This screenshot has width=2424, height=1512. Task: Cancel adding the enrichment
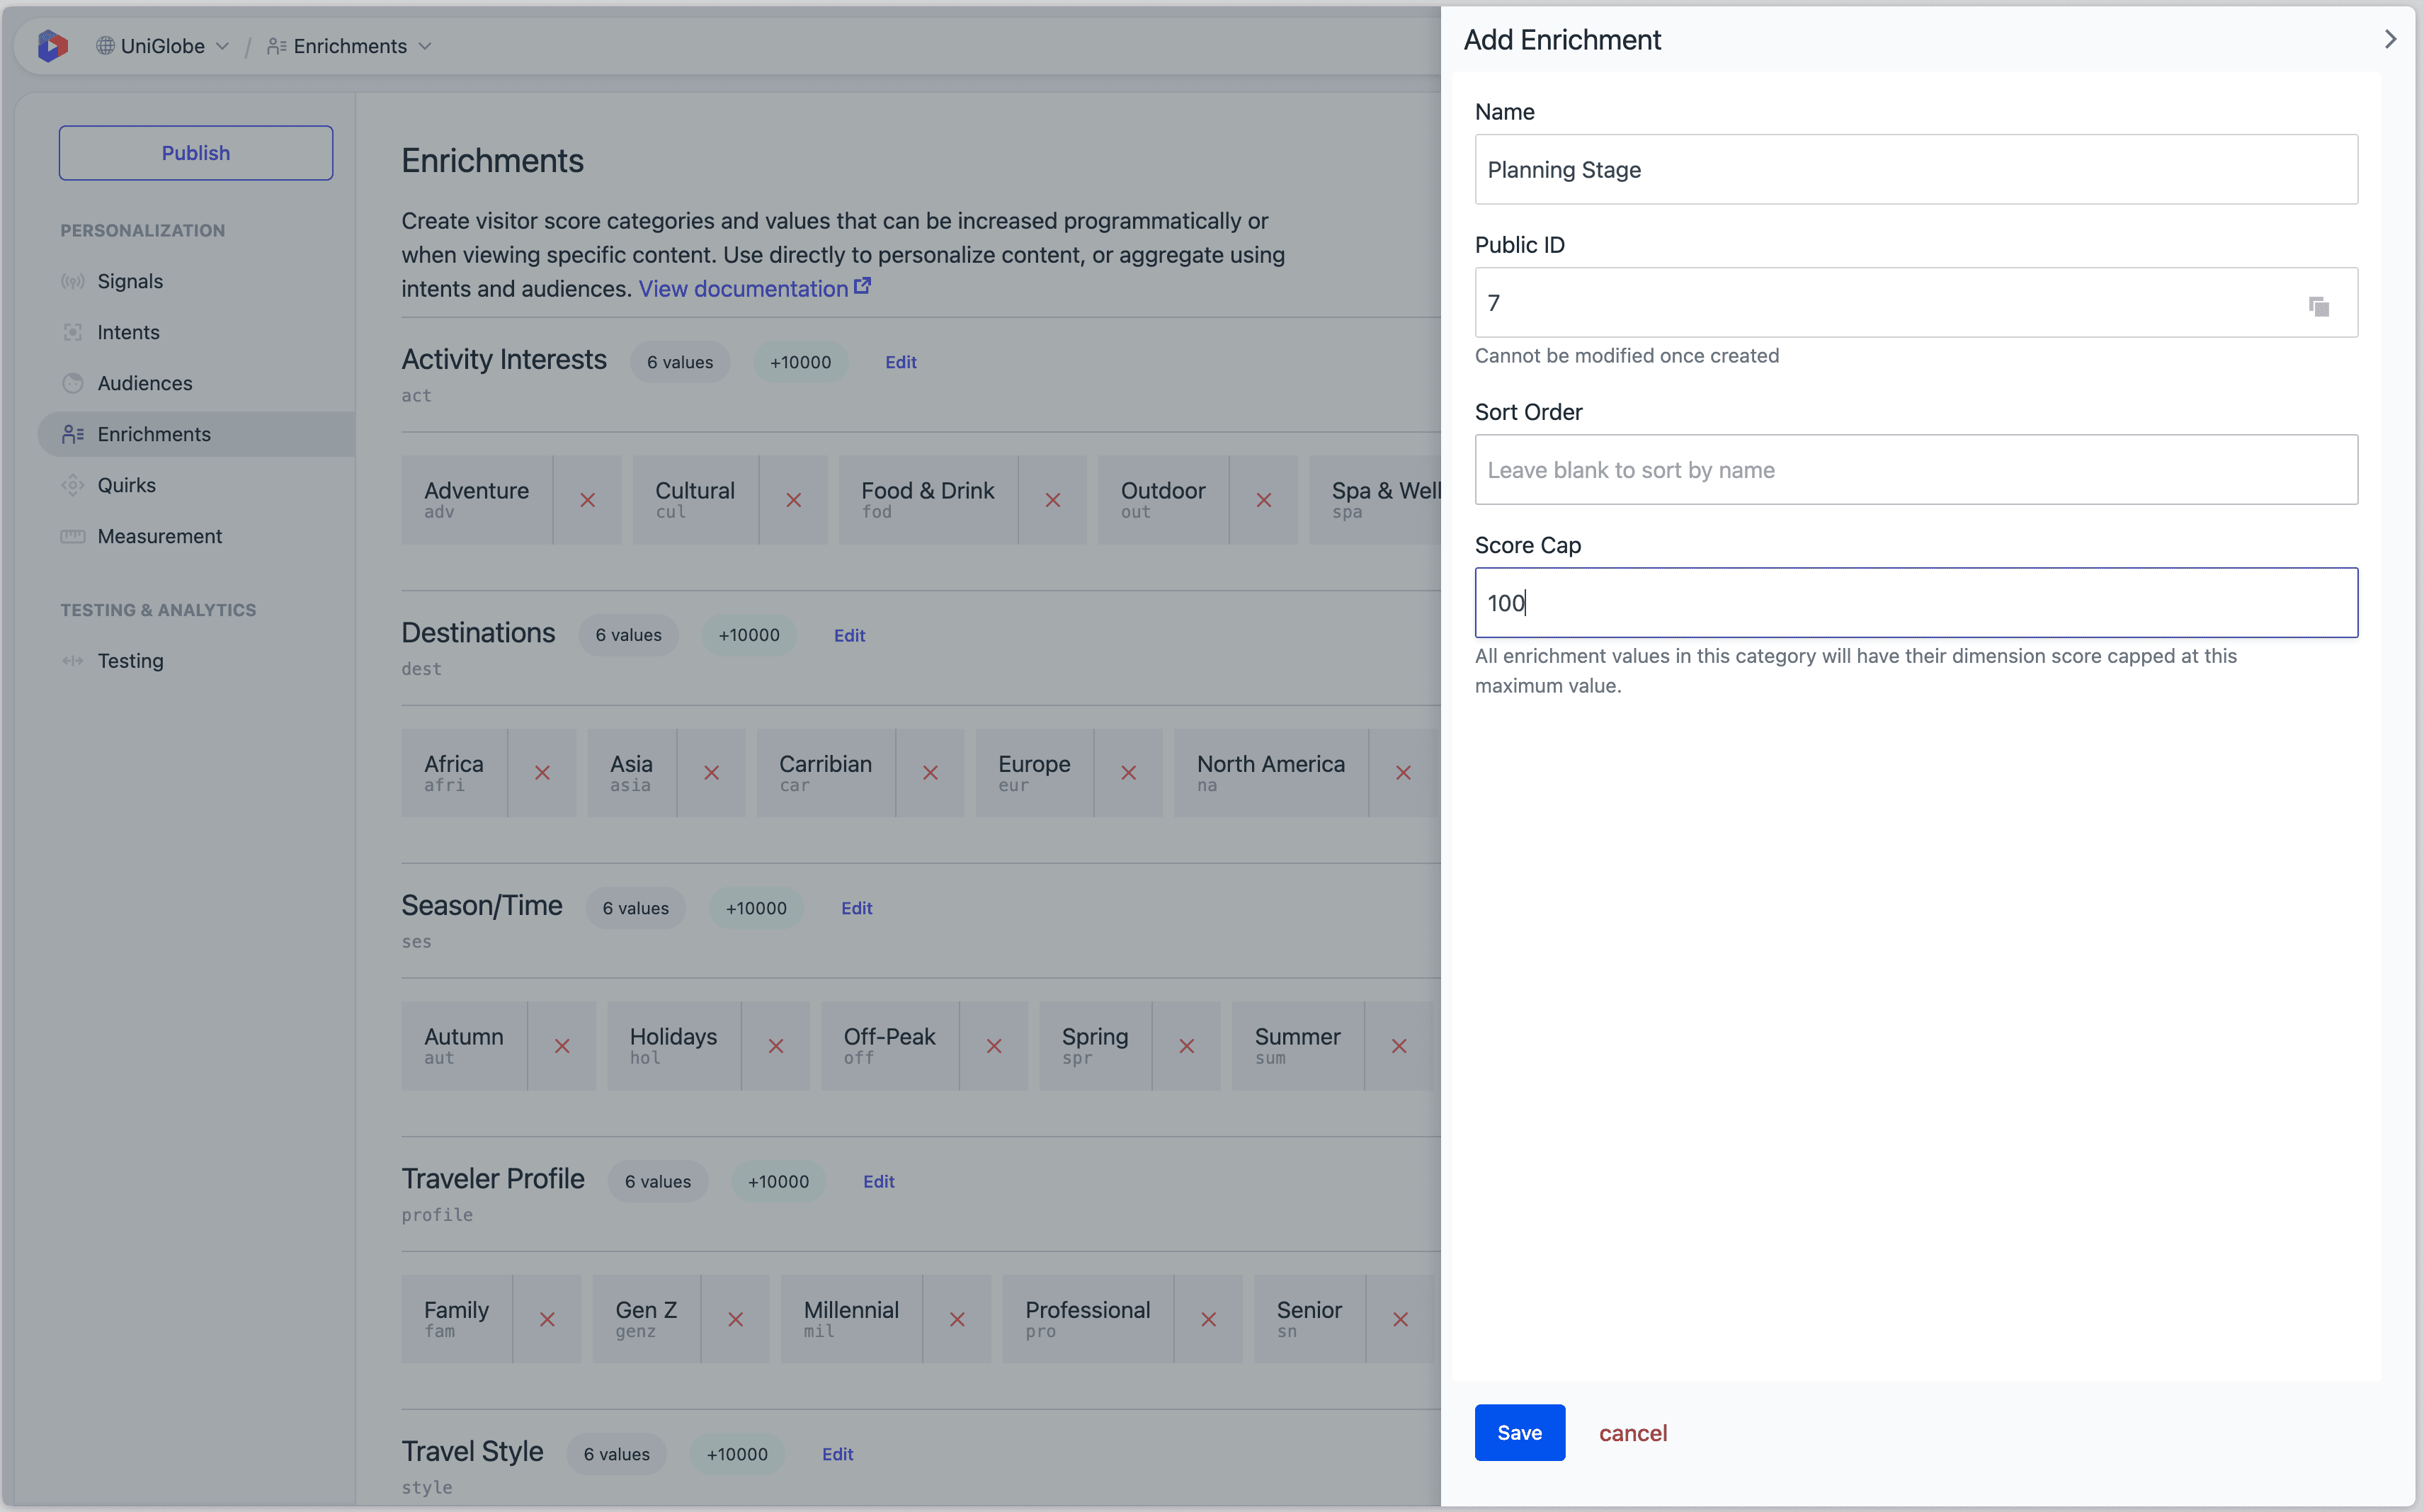(x=1632, y=1433)
